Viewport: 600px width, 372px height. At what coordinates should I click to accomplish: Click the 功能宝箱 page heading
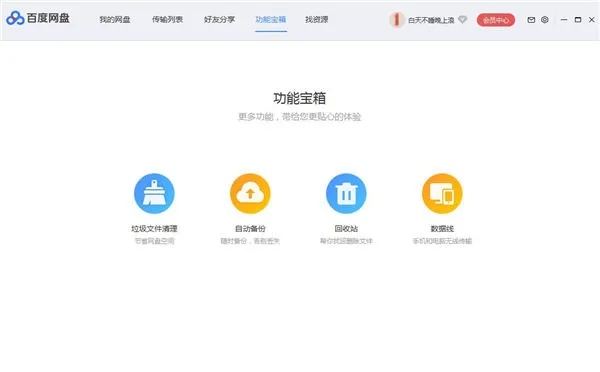300,98
